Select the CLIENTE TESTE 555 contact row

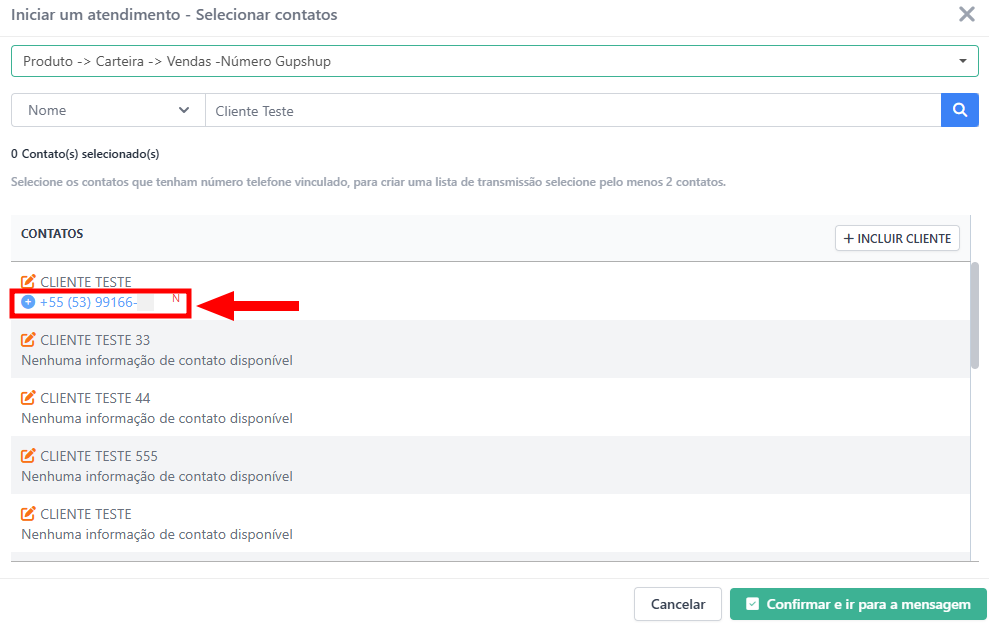click(x=490, y=465)
